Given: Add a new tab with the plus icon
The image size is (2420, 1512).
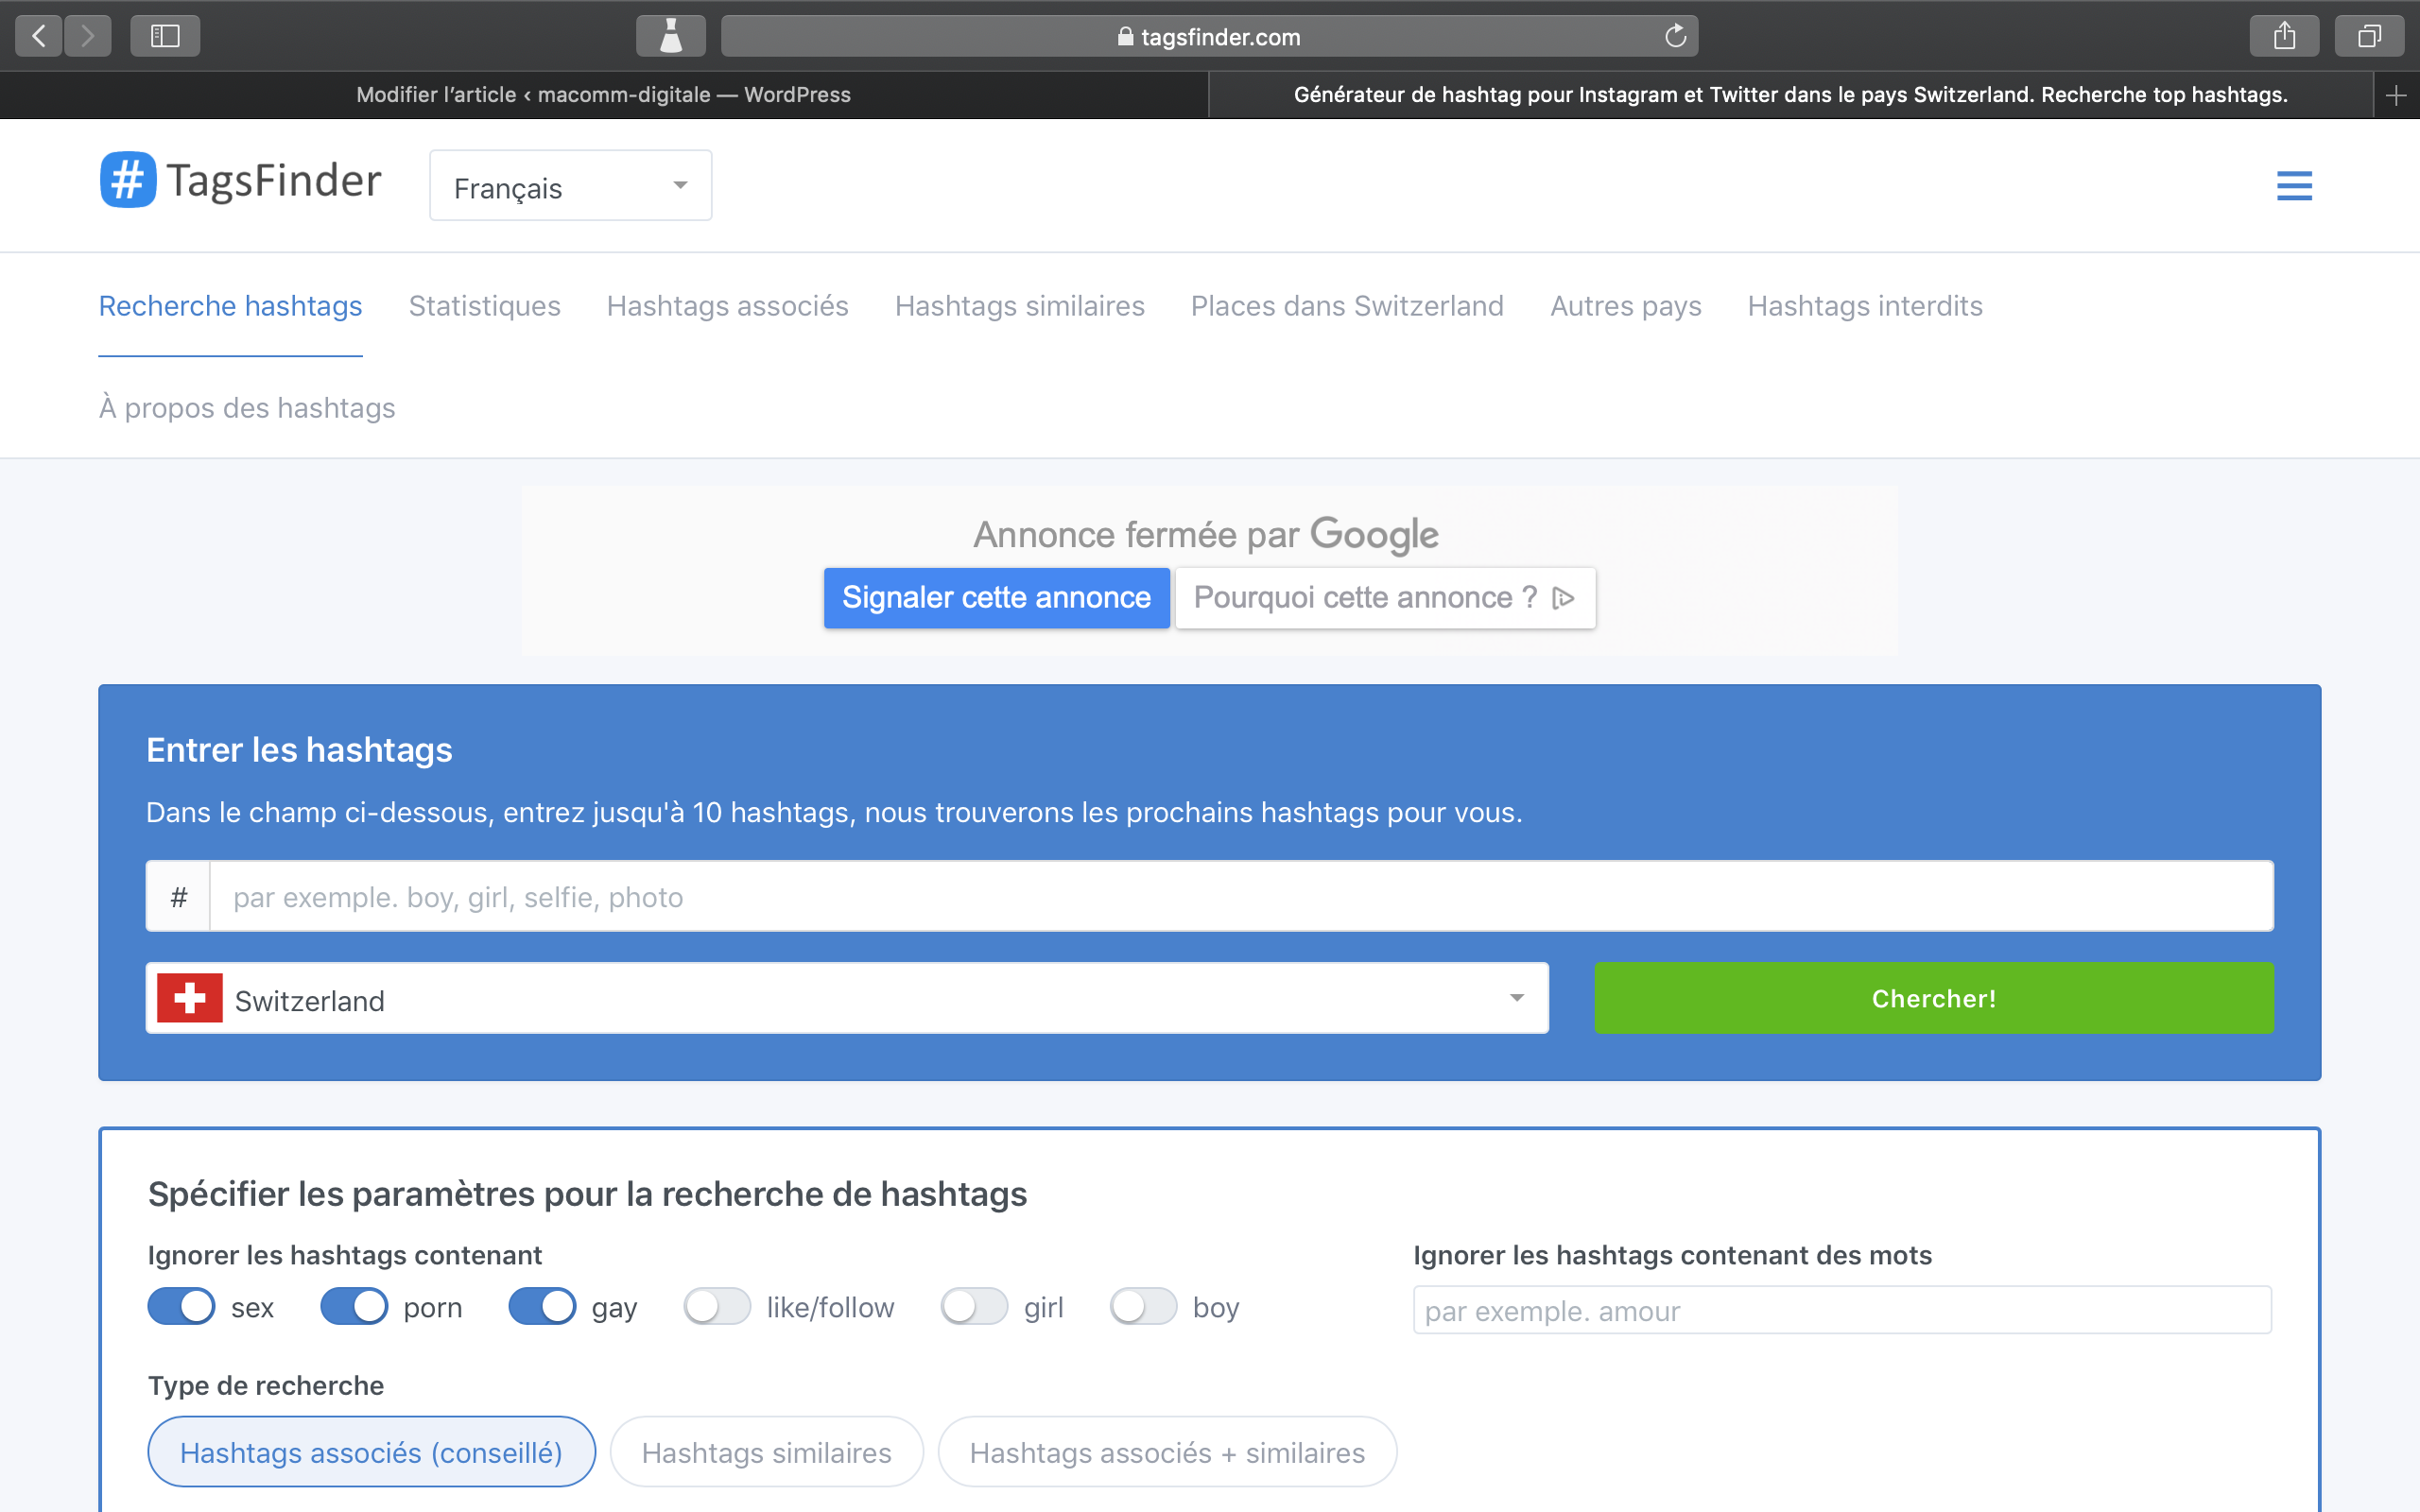Looking at the screenshot, I should coord(2395,95).
